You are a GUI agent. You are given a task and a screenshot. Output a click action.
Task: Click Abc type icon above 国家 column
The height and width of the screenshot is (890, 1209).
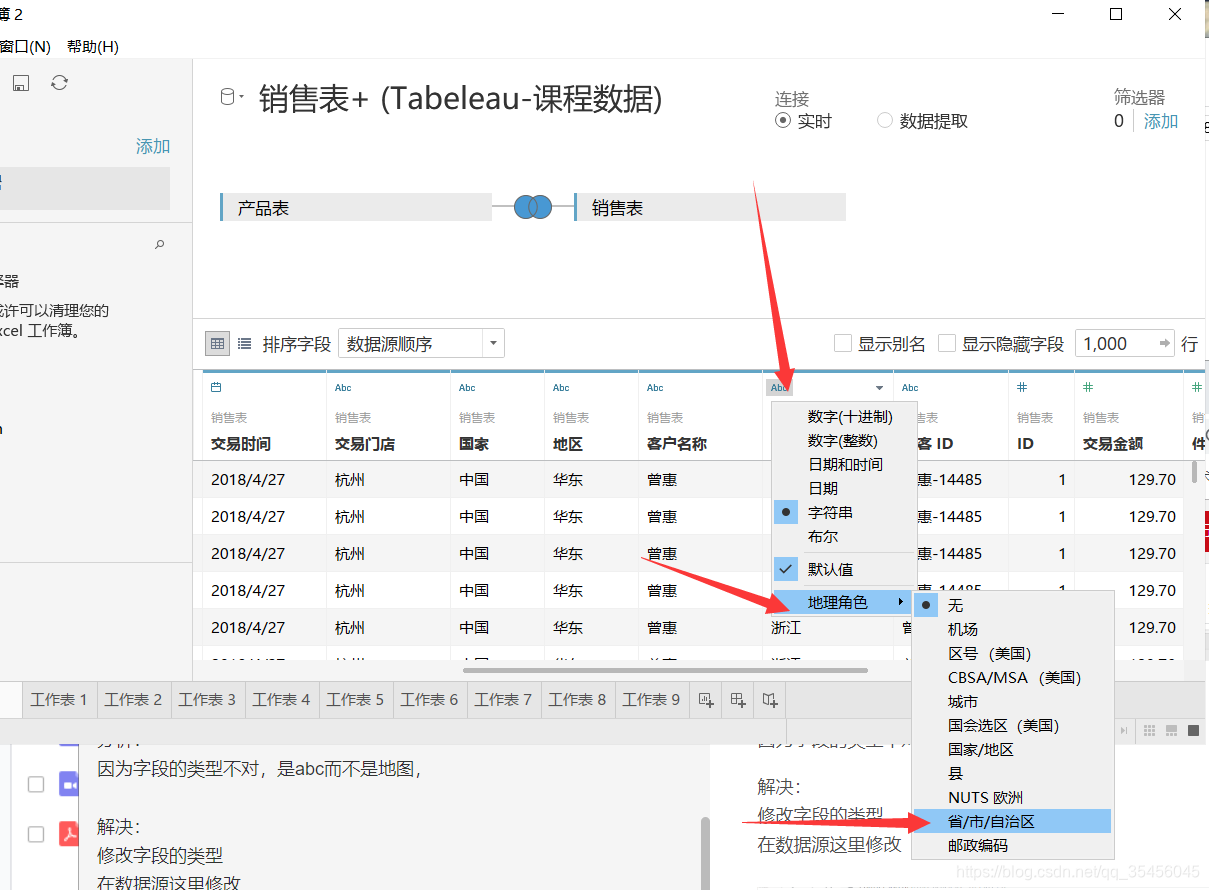pos(467,387)
